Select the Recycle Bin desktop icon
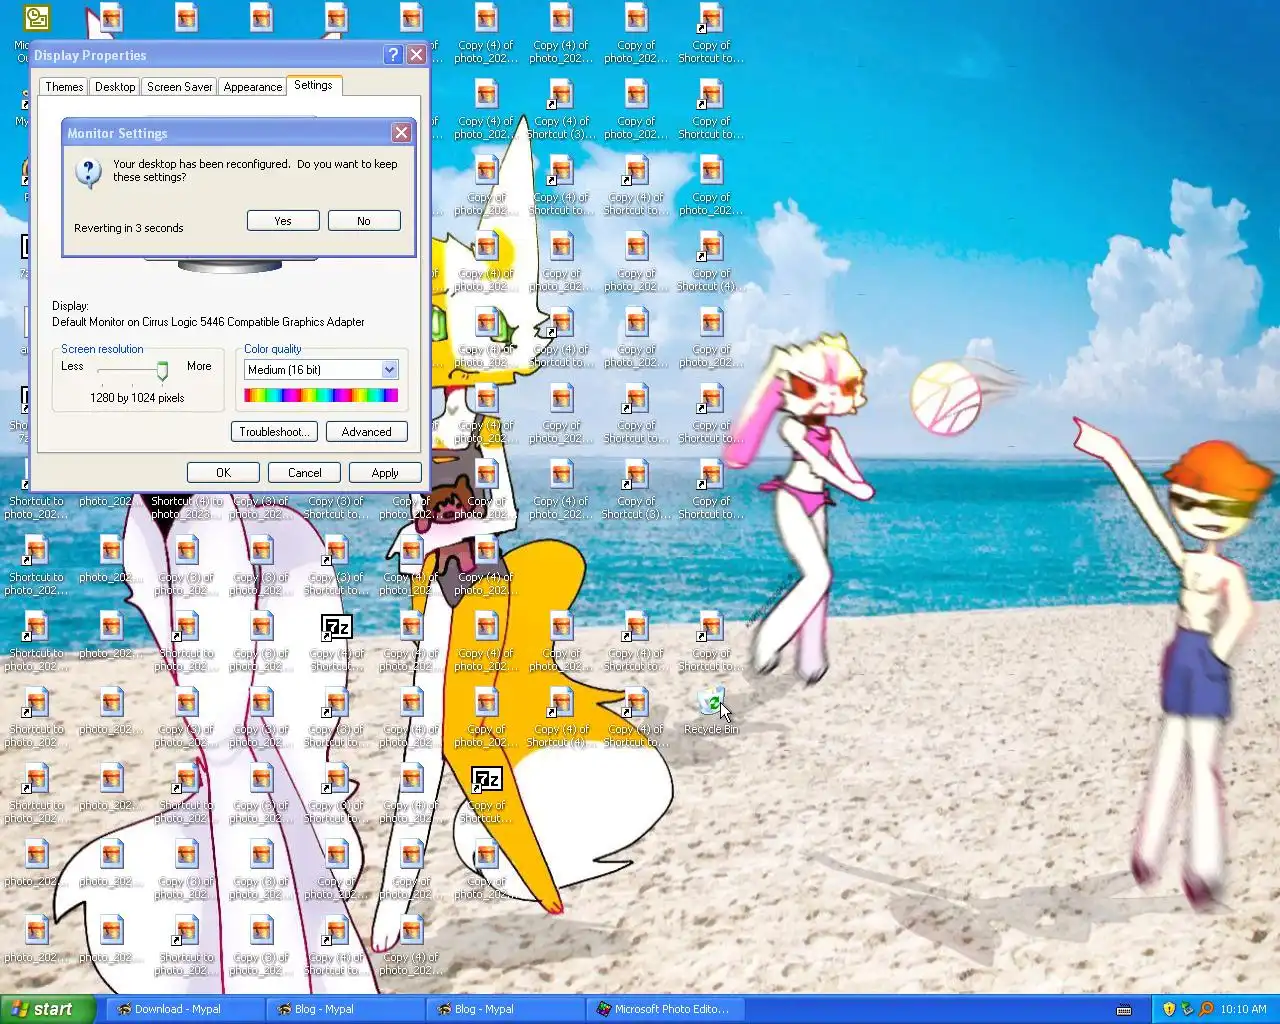The width and height of the screenshot is (1280, 1024). 711,712
